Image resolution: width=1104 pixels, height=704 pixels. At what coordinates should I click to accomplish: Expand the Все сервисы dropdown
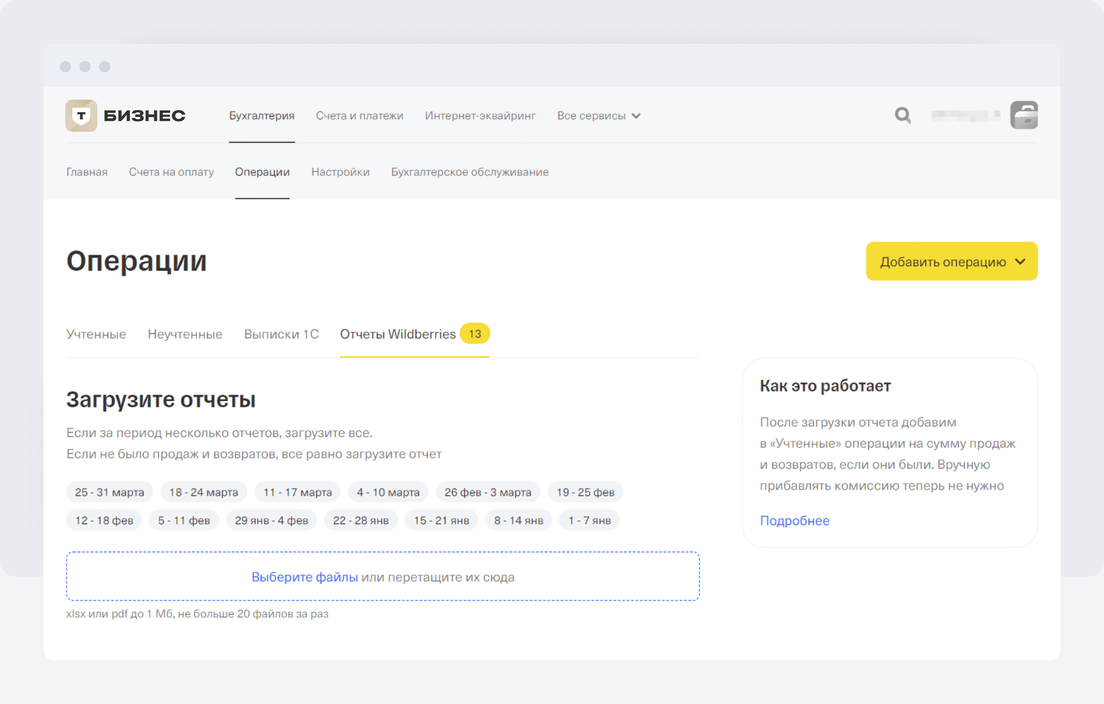[x=598, y=116]
